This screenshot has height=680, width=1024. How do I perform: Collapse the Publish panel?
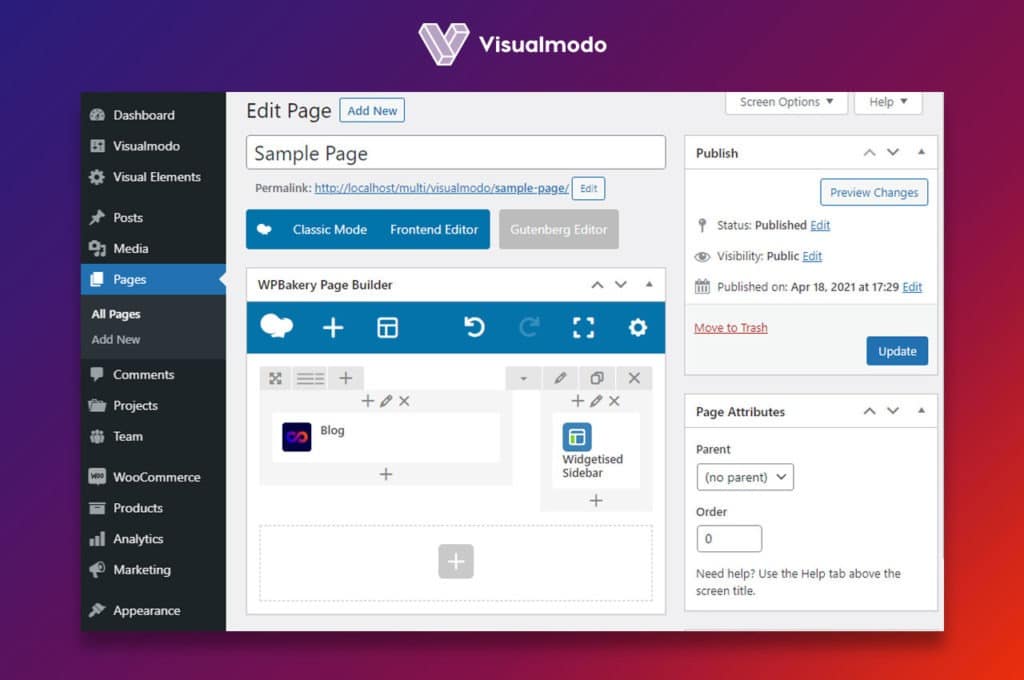(921, 153)
